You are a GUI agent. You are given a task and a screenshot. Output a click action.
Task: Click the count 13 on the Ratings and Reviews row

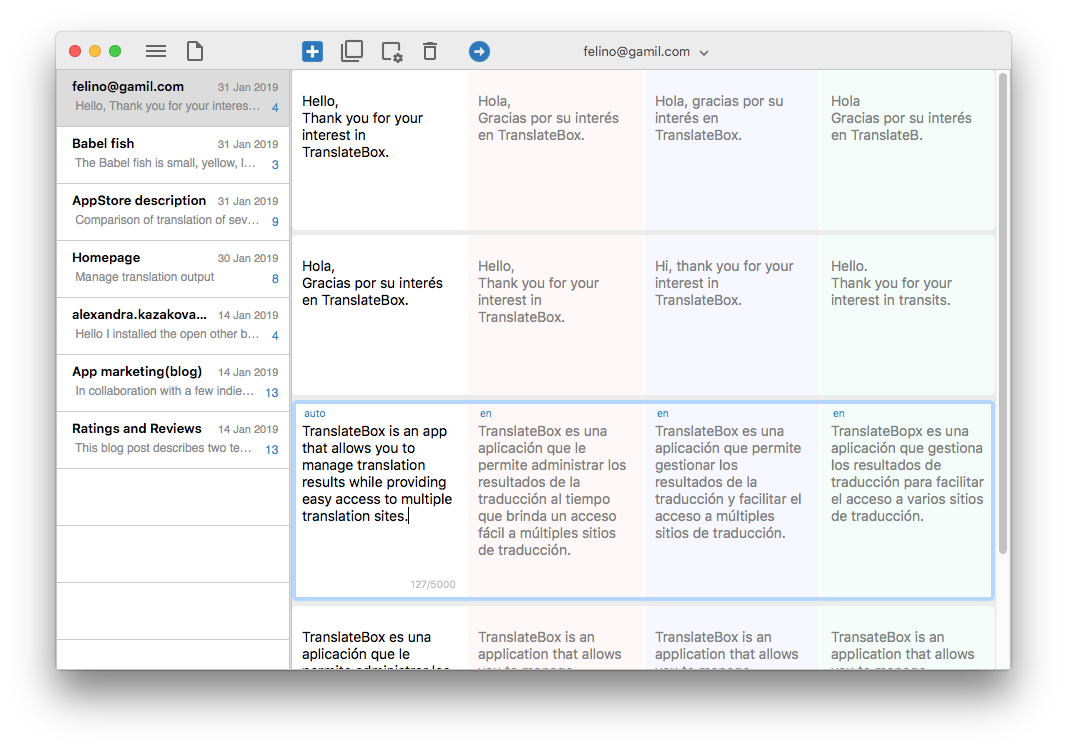pos(272,450)
